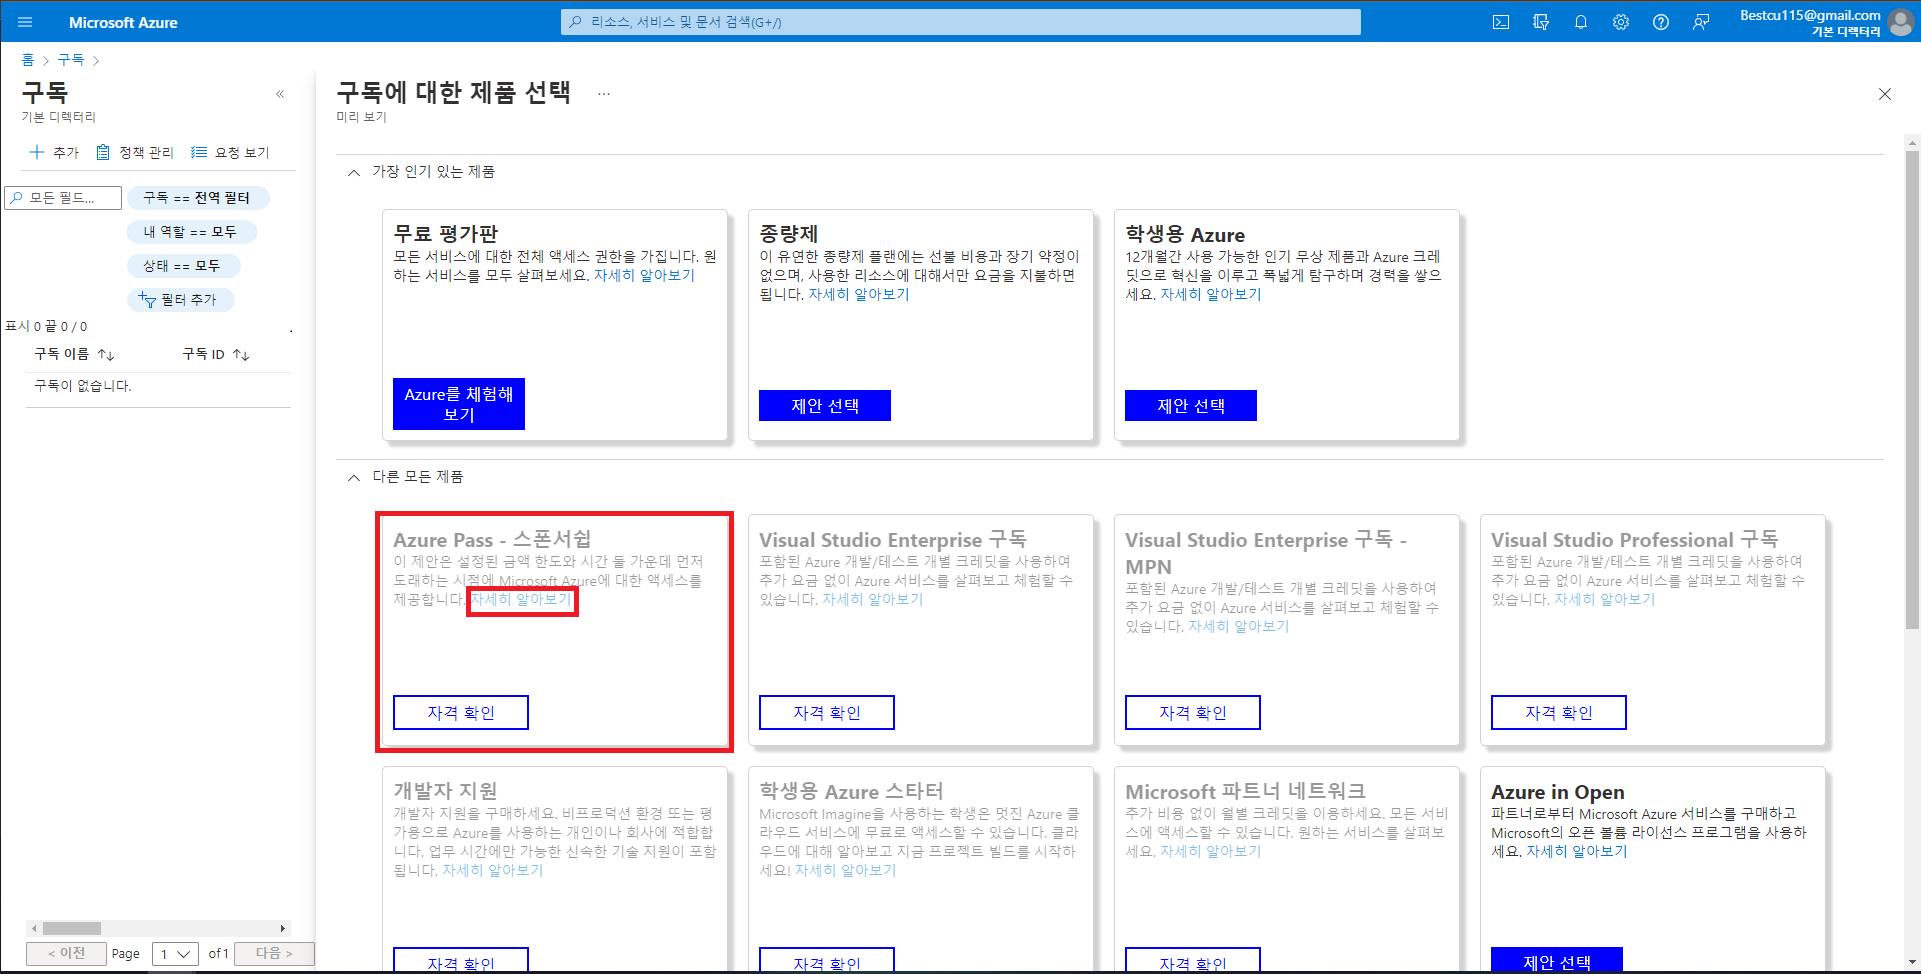Open 자세히 알아보기 link in 무료 평가판 card

coord(644,275)
